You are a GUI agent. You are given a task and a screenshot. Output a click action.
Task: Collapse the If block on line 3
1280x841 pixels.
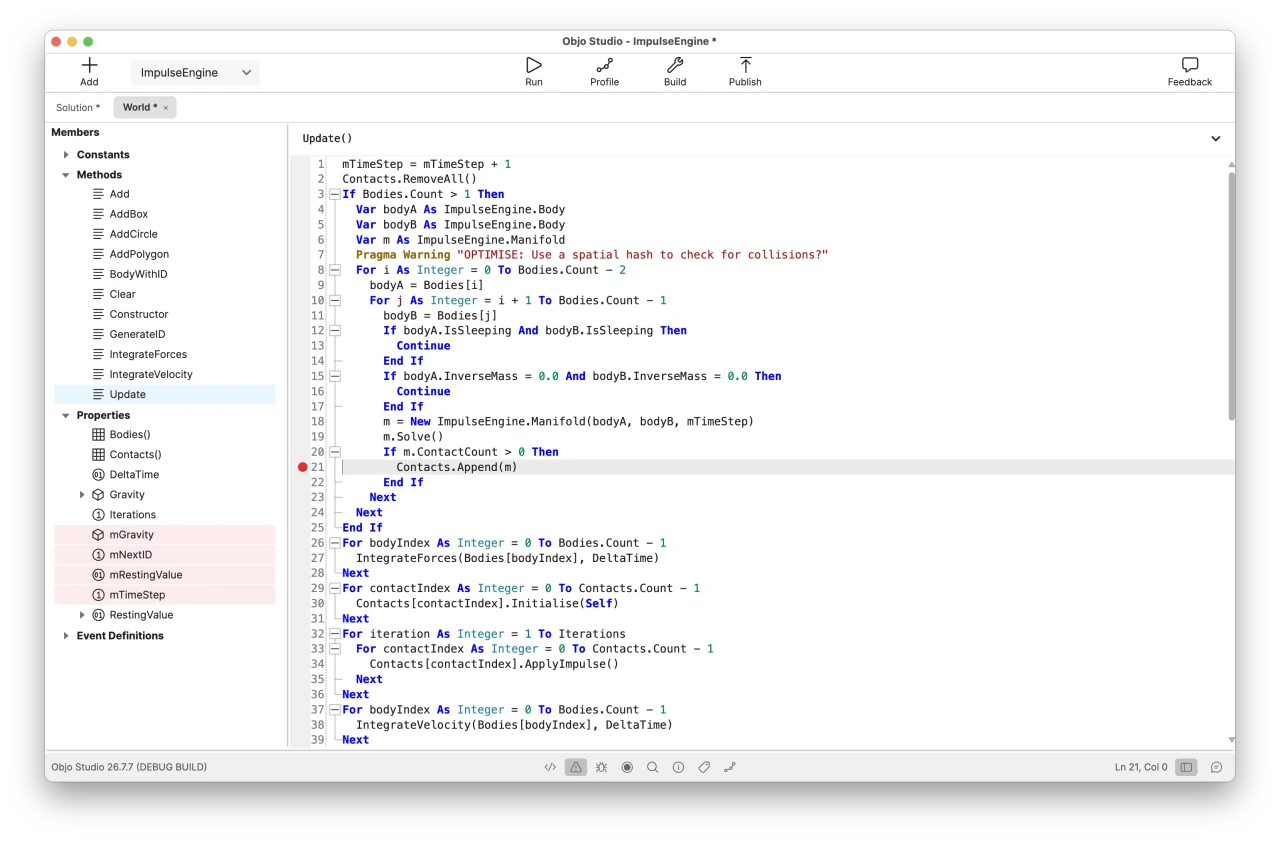334,194
